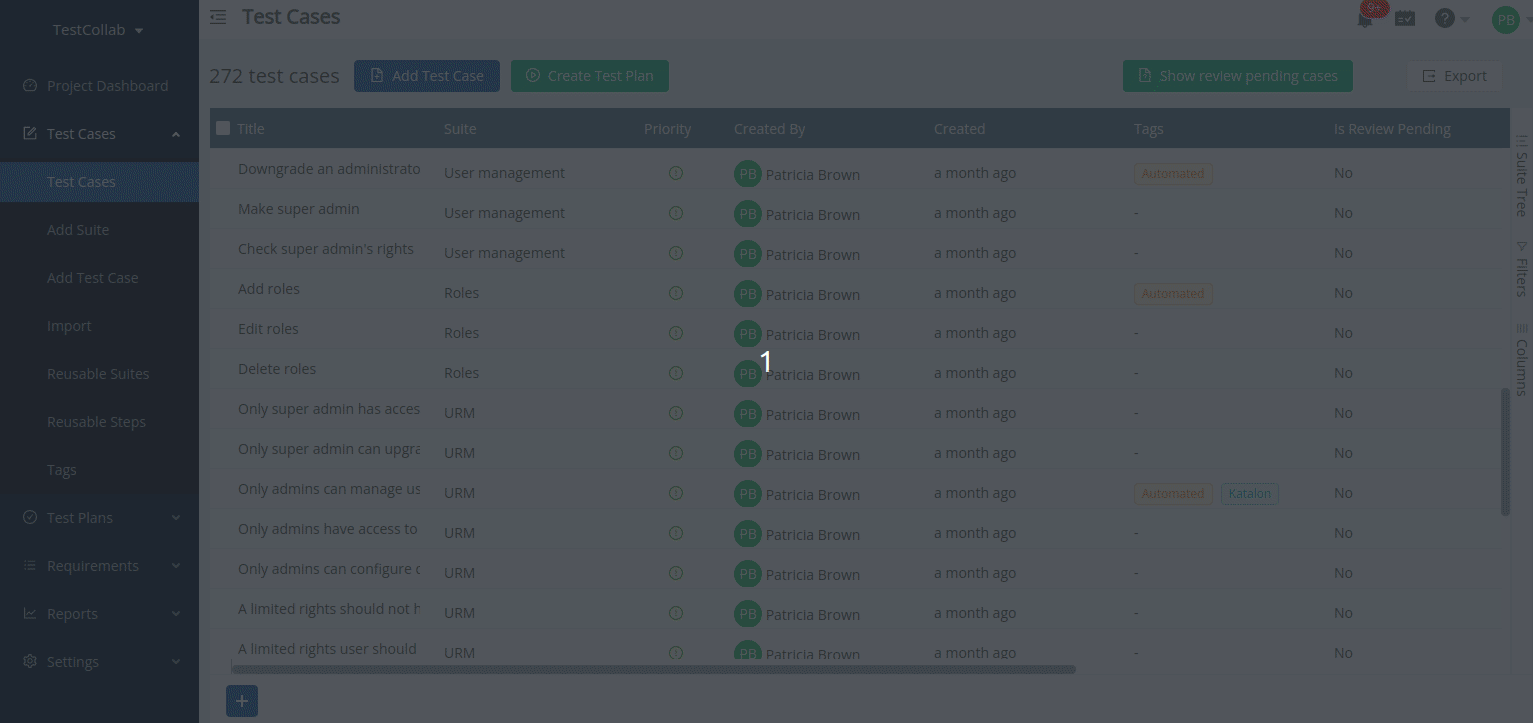
Task: Click Patricia Brown avatar in Add roles row
Action: tap(748, 294)
